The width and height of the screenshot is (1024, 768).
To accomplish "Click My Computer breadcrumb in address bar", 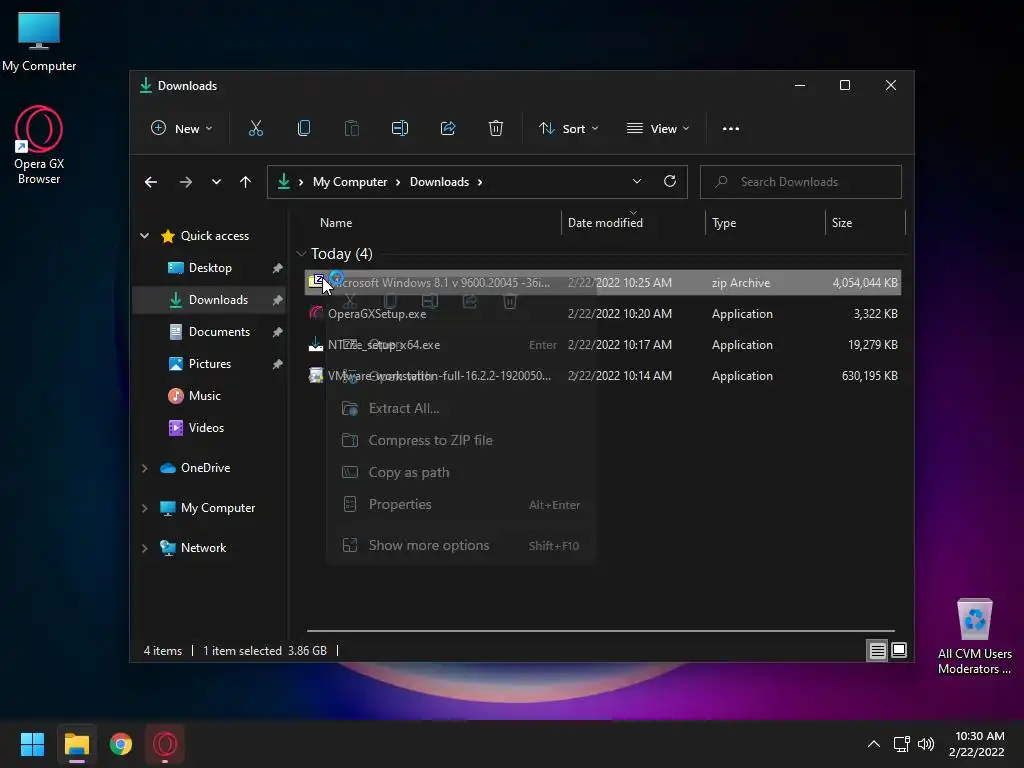I will [349, 182].
